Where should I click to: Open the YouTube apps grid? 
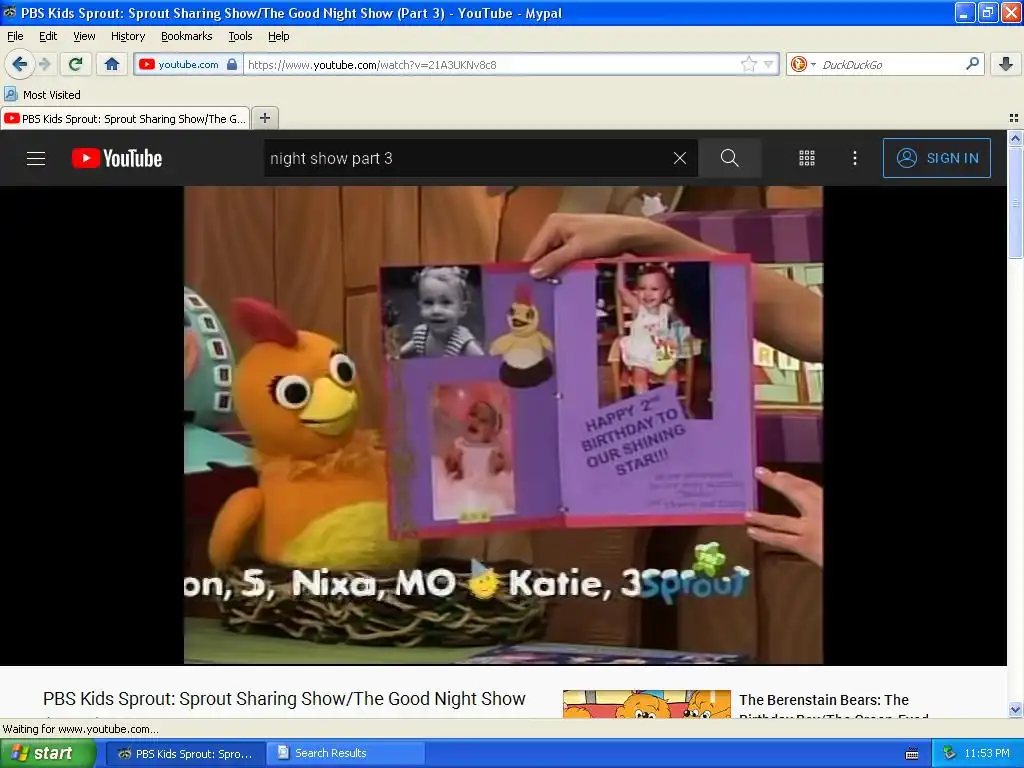tap(807, 158)
